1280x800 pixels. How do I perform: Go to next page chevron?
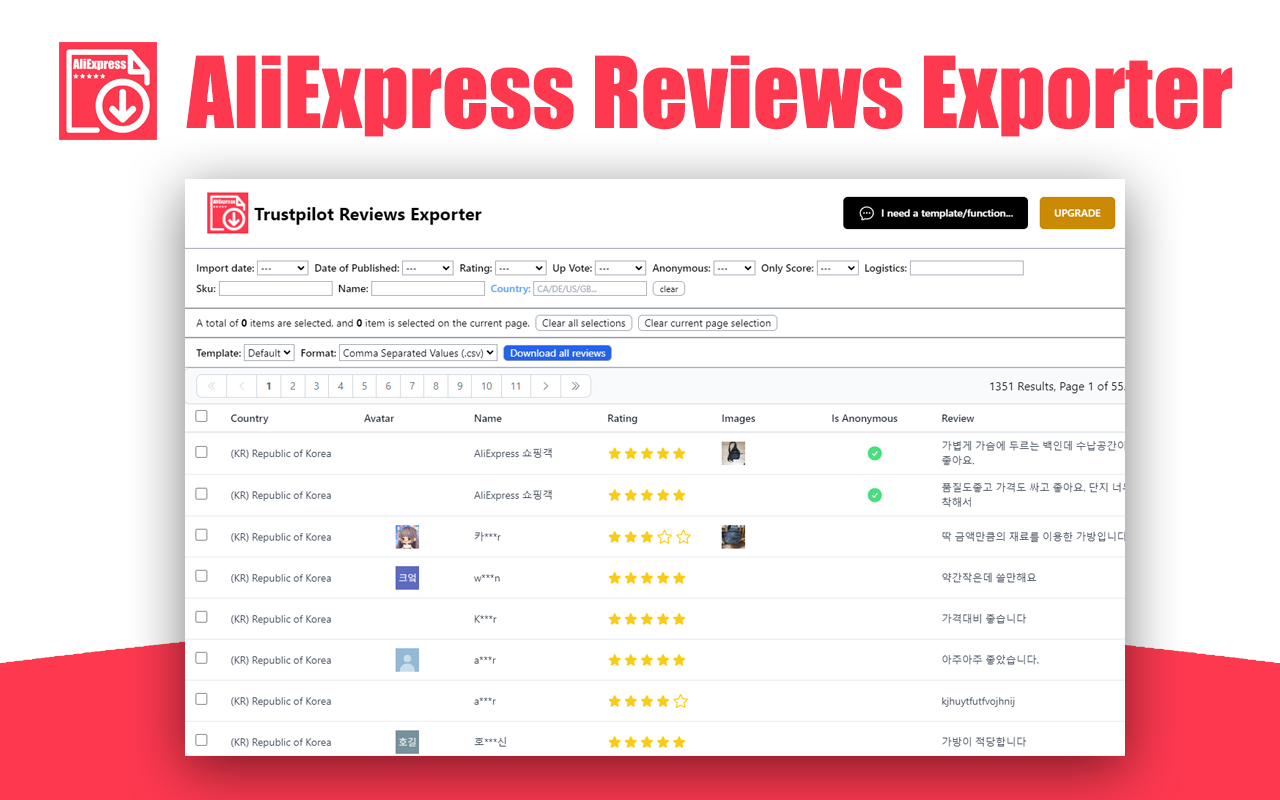coord(545,386)
